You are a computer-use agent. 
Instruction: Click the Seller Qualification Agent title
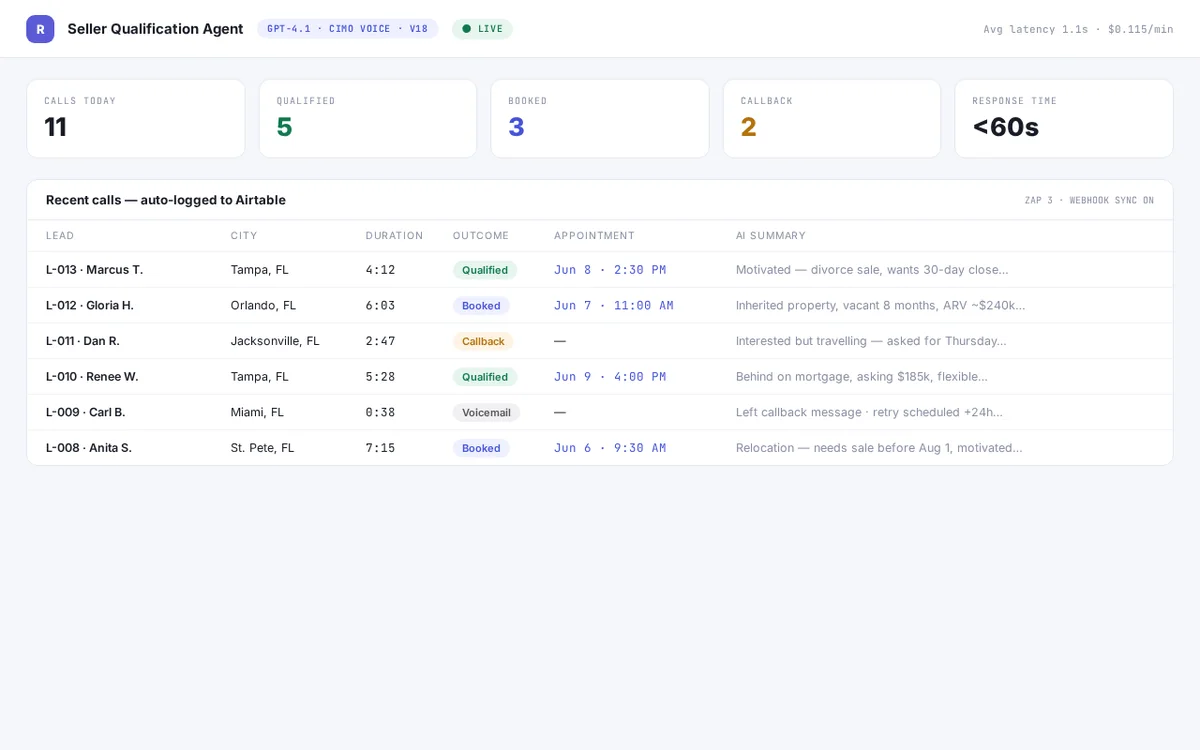(x=155, y=29)
